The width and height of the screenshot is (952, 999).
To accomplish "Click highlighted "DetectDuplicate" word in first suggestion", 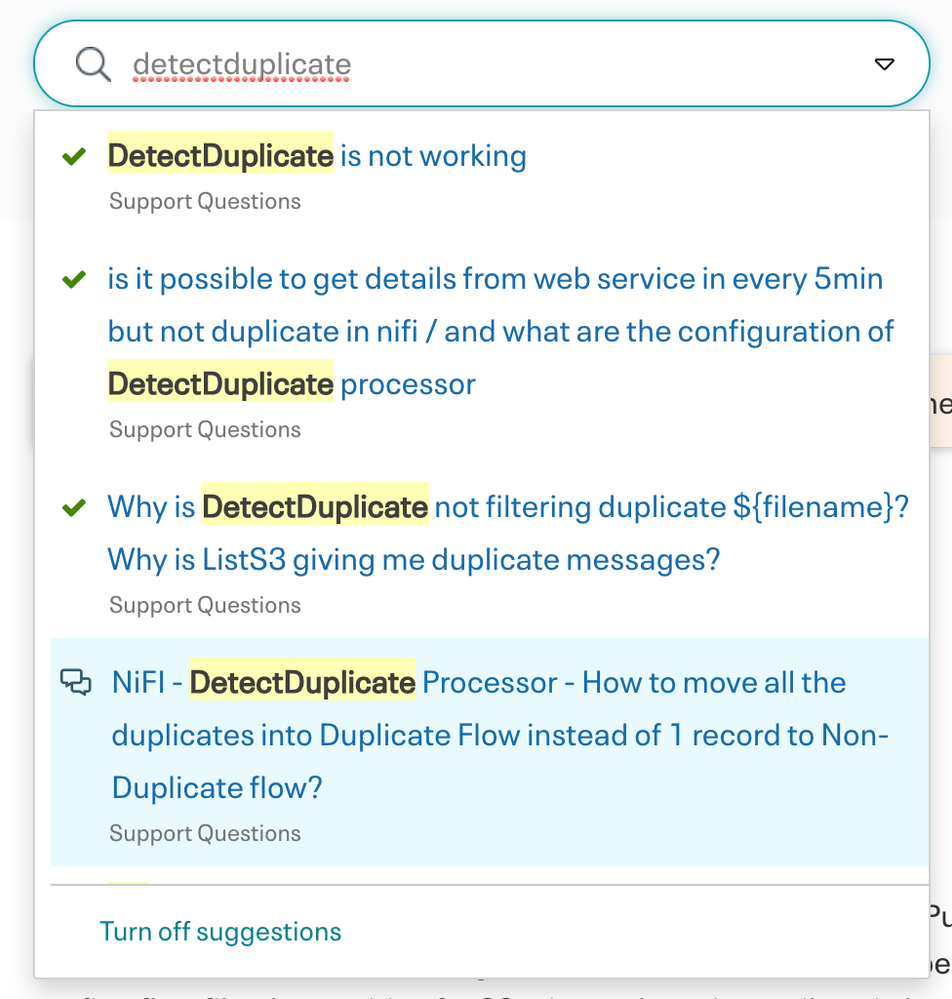I will (x=220, y=156).
